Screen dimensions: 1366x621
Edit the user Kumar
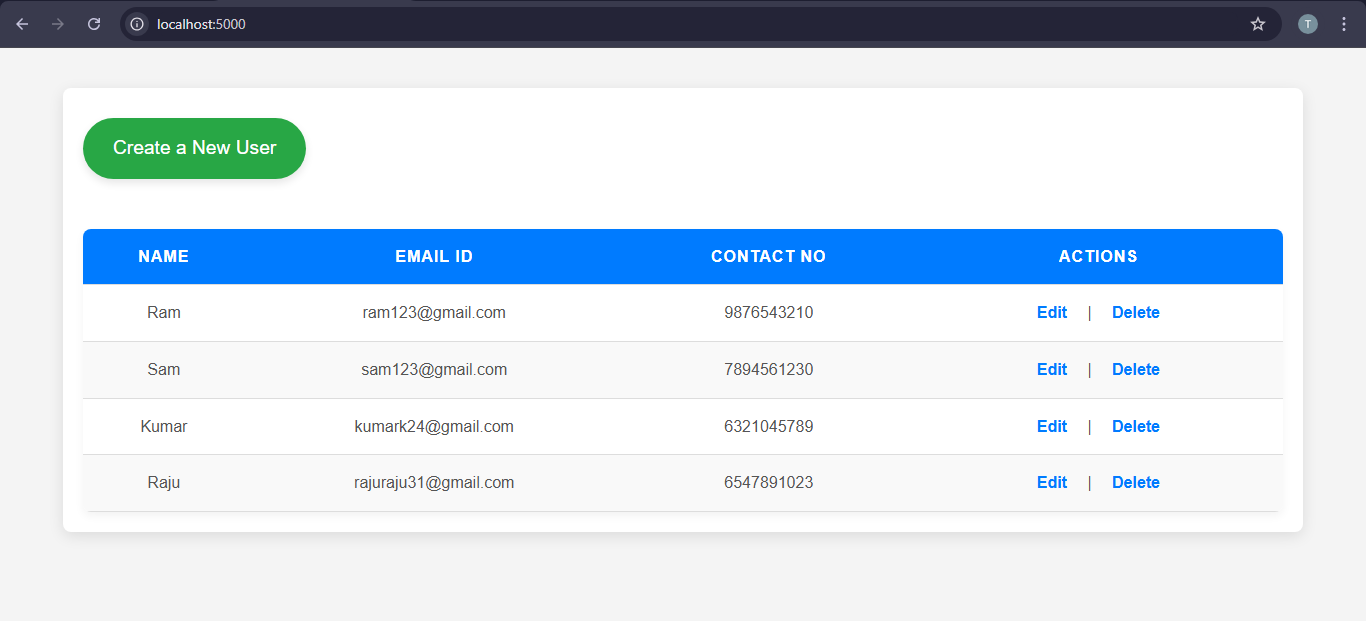(x=1052, y=427)
